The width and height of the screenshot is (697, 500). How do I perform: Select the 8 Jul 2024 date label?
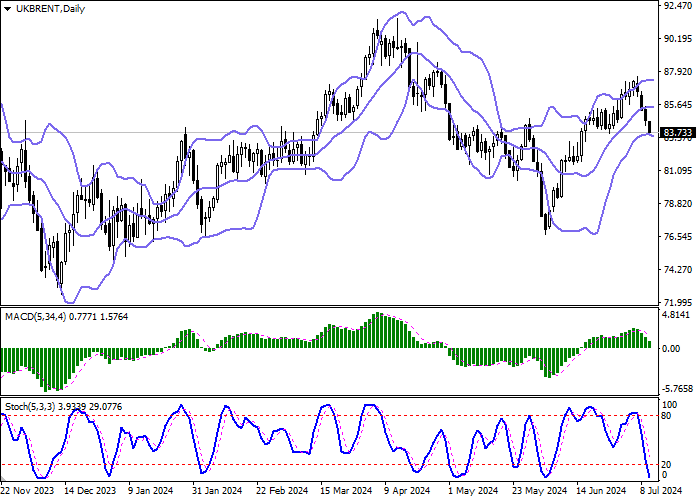(661, 491)
